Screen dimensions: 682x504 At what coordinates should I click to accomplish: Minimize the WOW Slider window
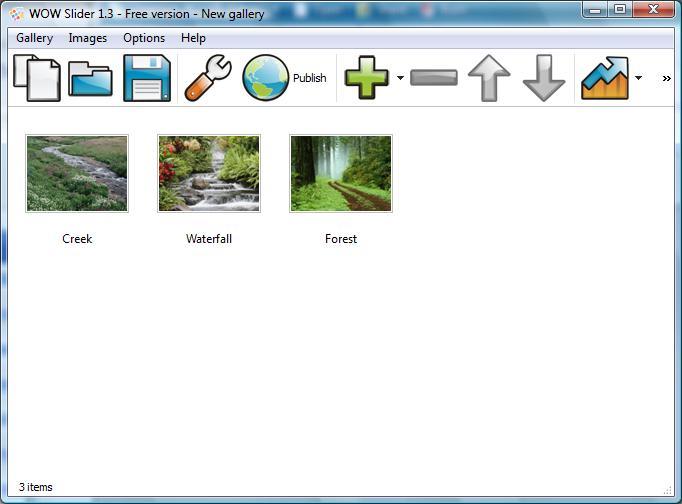click(595, 10)
